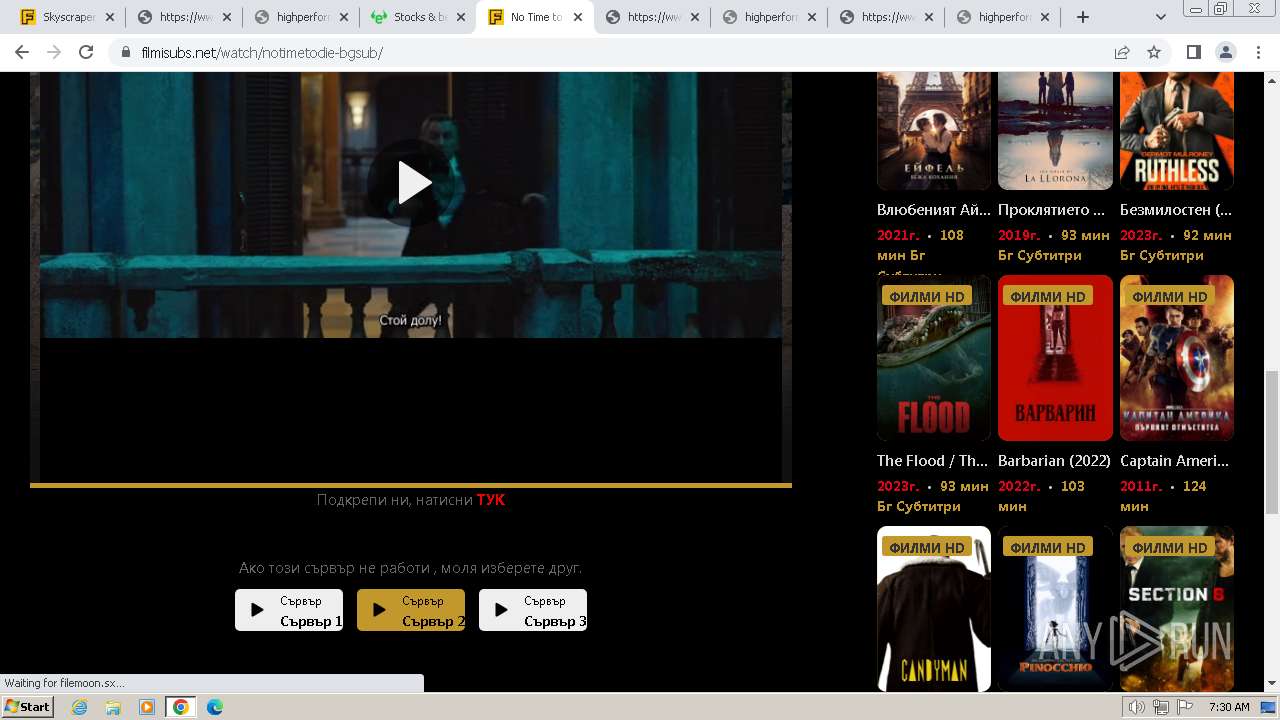Click the "2022г." year under Barbarian
1280x720 pixels.
pyautogui.click(x=1019, y=486)
